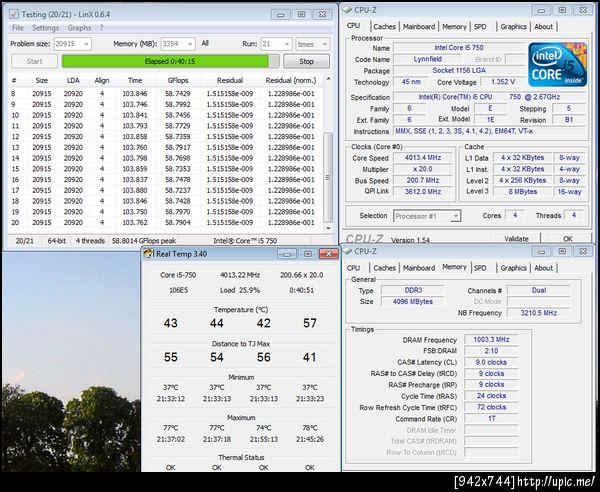Click the Intel Core i5 750 name field
Image resolution: width=600 pixels, height=492 pixels.
[x=459, y=48]
